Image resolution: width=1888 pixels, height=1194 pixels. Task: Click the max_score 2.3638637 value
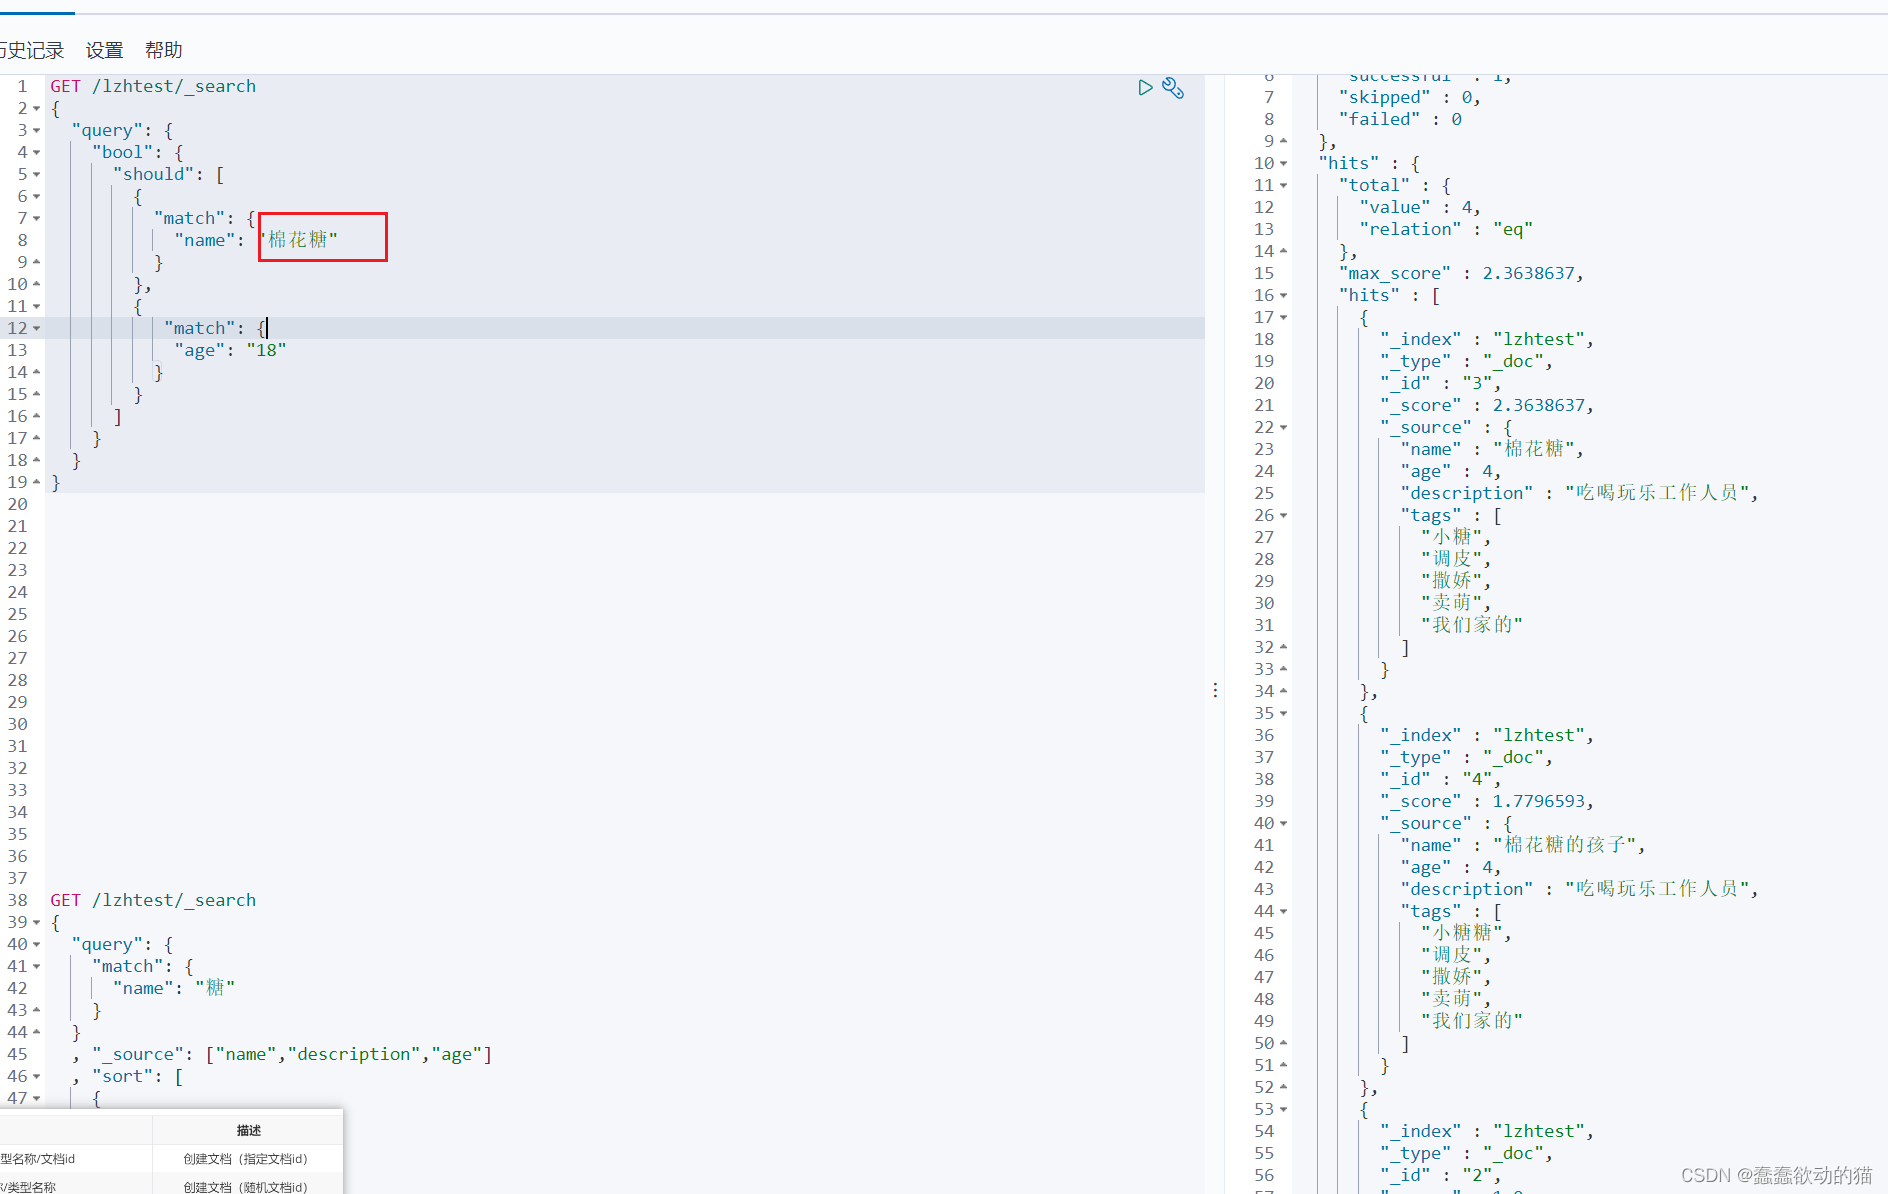pos(1528,273)
